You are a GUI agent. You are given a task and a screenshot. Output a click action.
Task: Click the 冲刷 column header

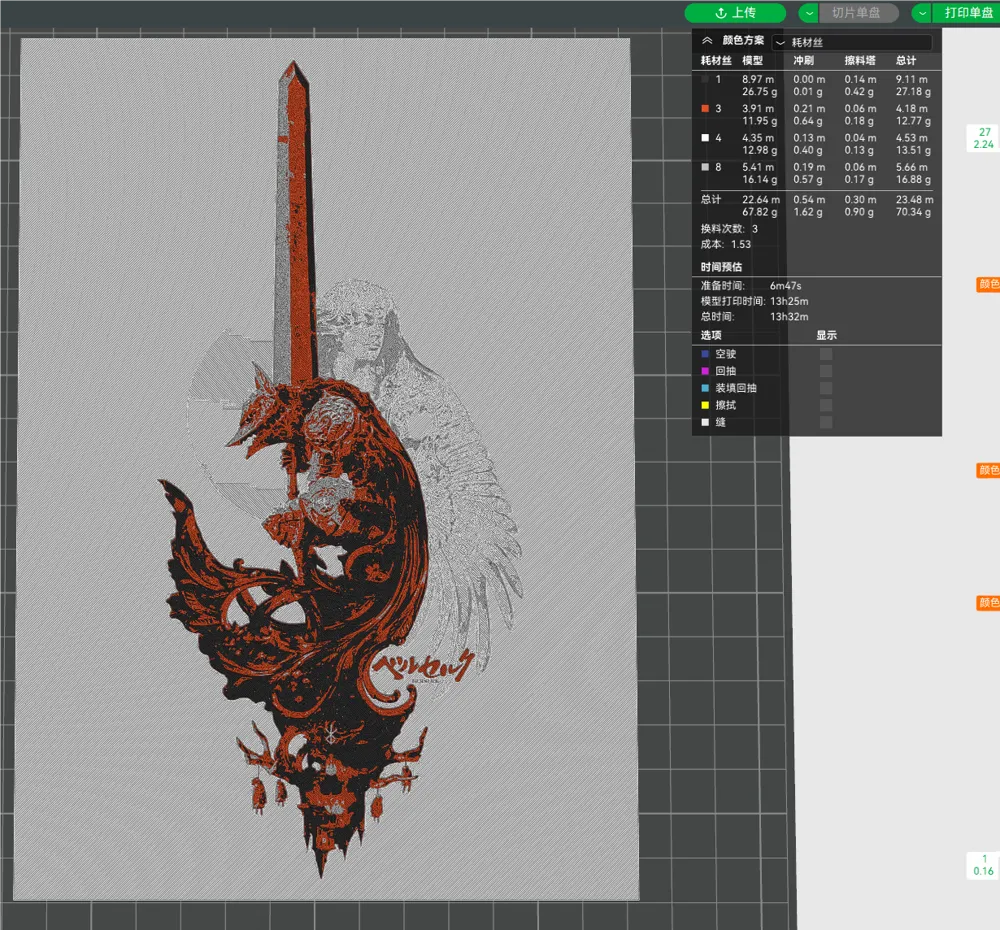[x=803, y=61]
